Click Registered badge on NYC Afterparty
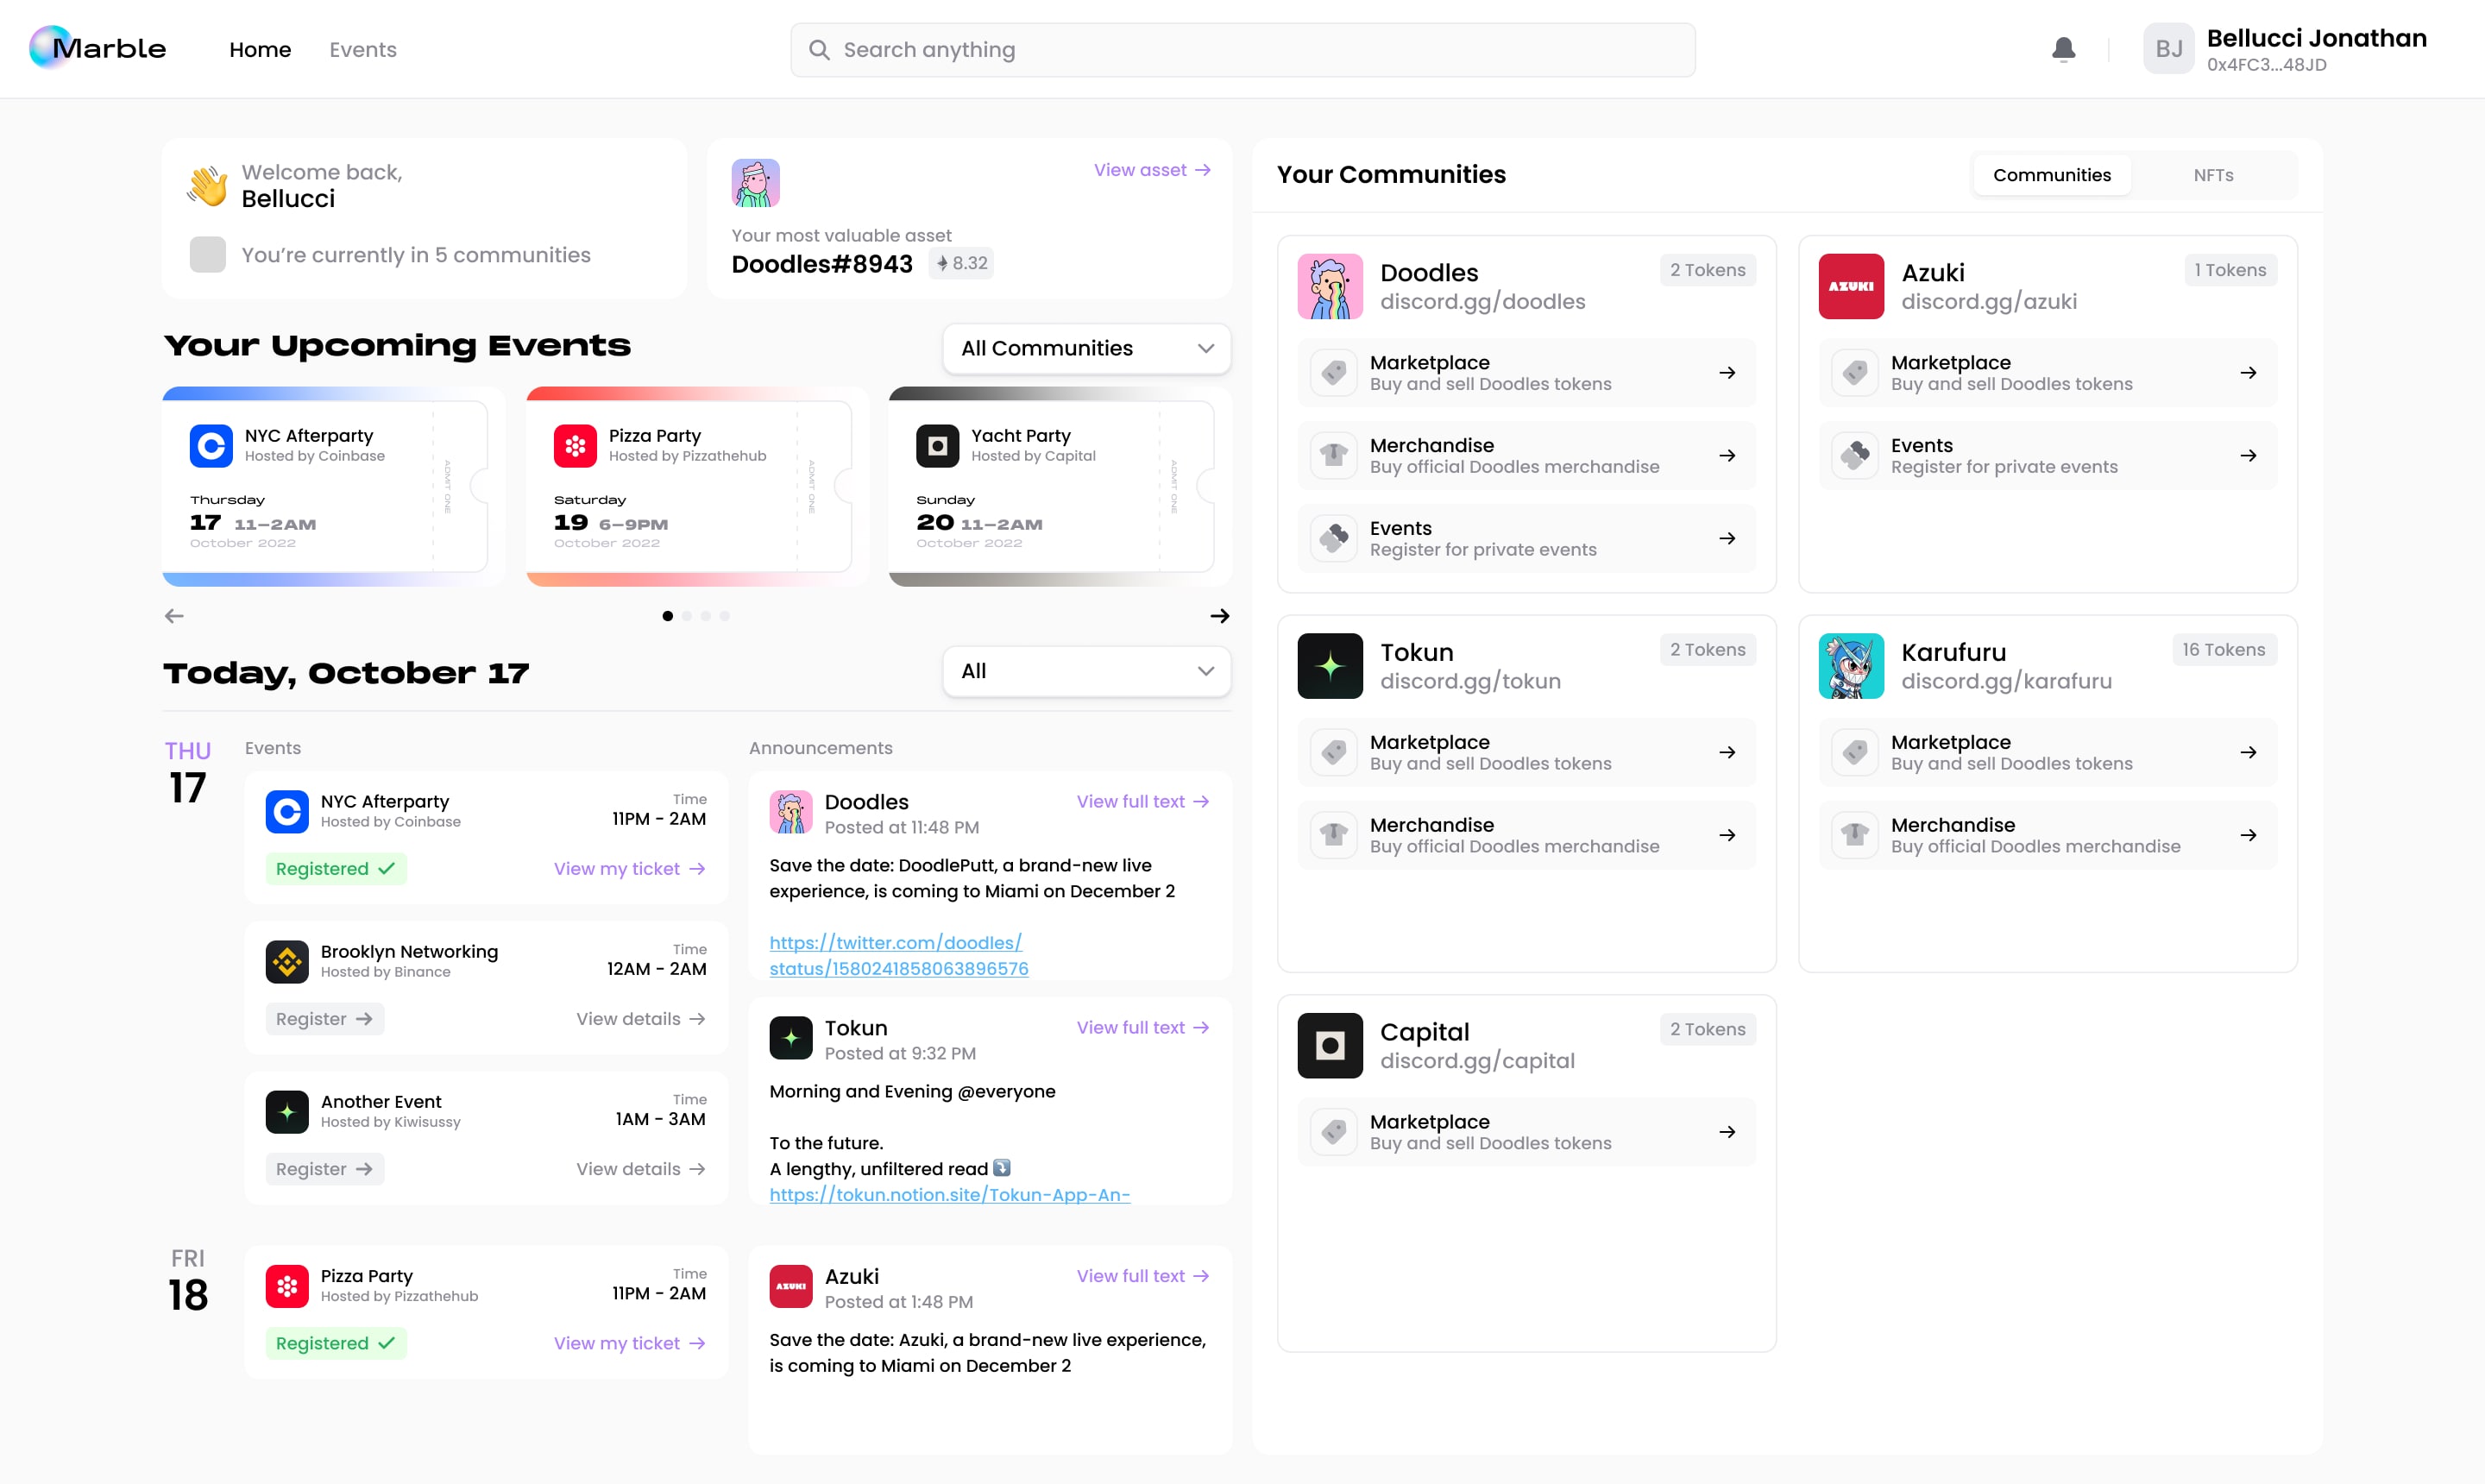Viewport: 2485px width, 1484px height. click(x=336, y=869)
